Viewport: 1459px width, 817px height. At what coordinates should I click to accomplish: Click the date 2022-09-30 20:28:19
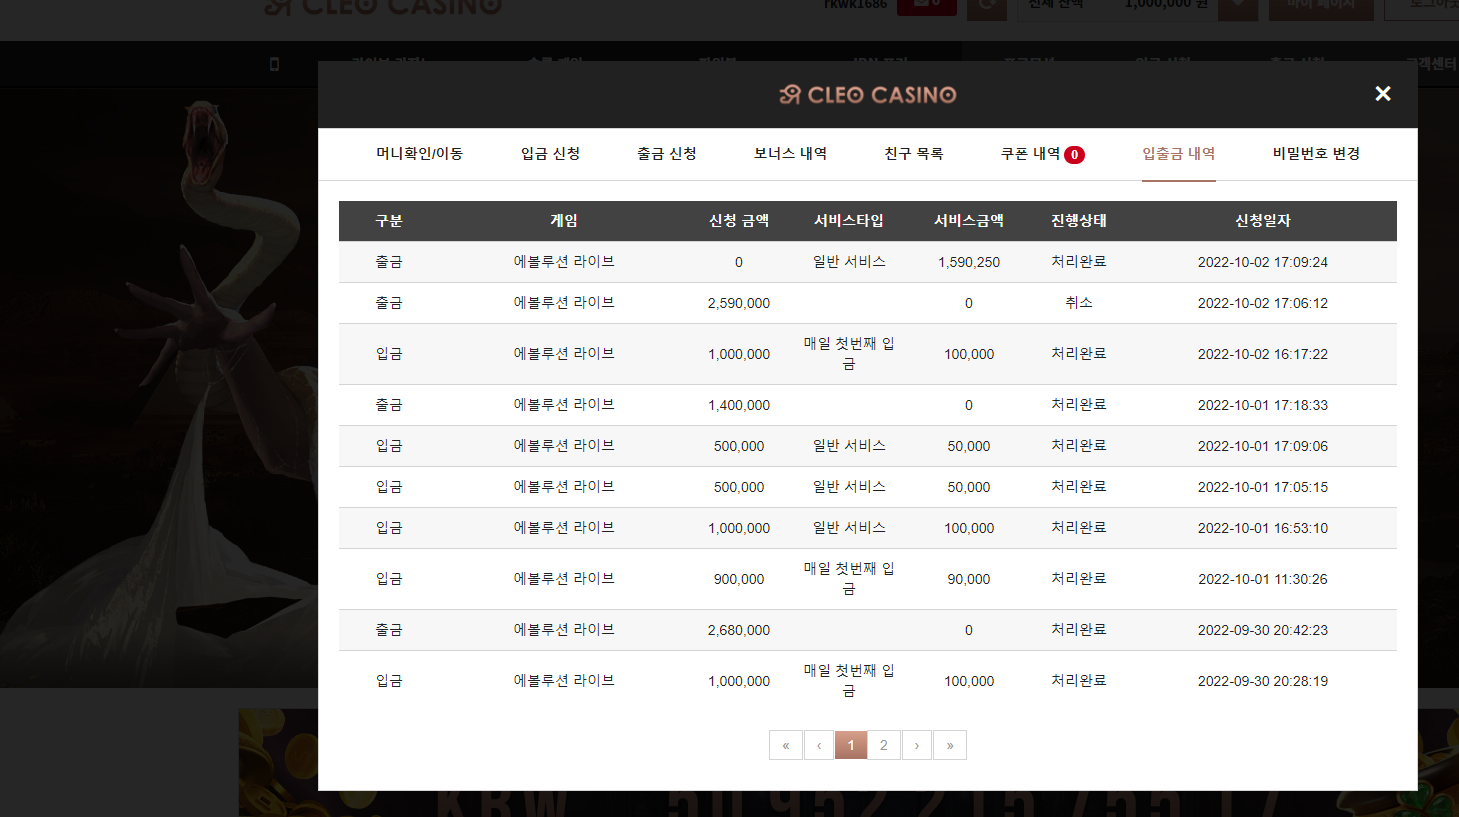click(1263, 681)
